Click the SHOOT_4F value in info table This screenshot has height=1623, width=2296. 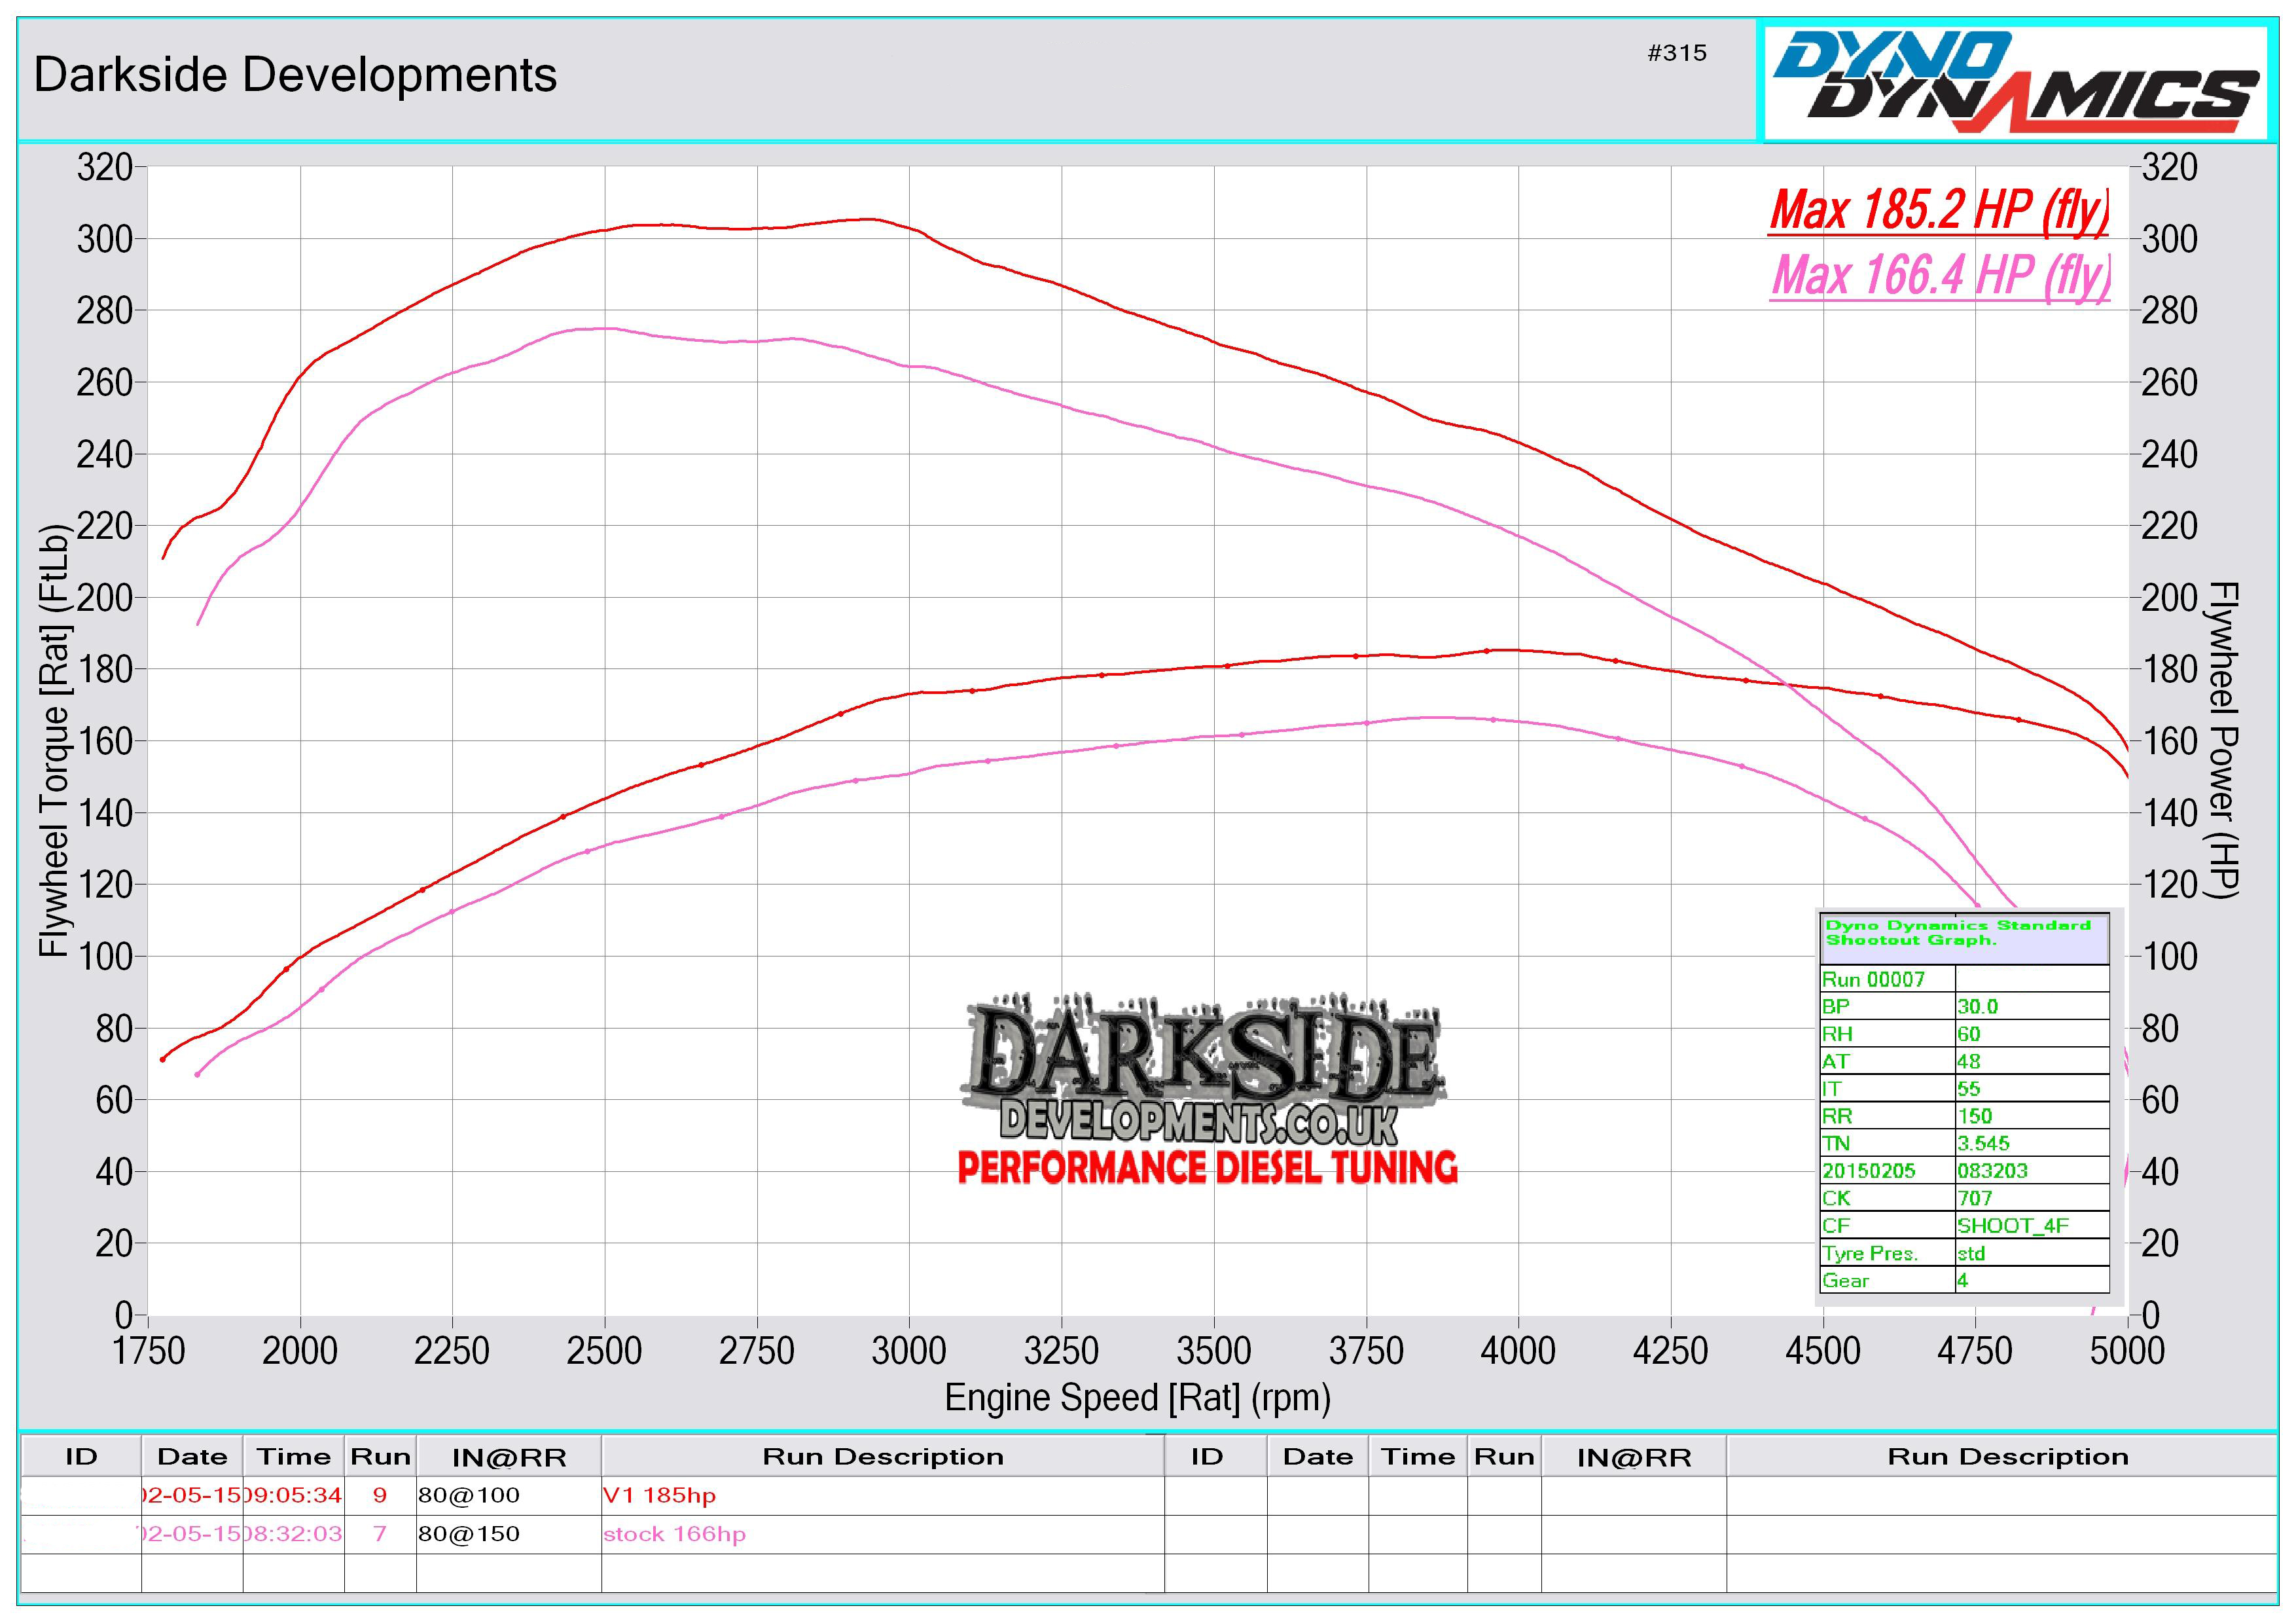(2012, 1226)
